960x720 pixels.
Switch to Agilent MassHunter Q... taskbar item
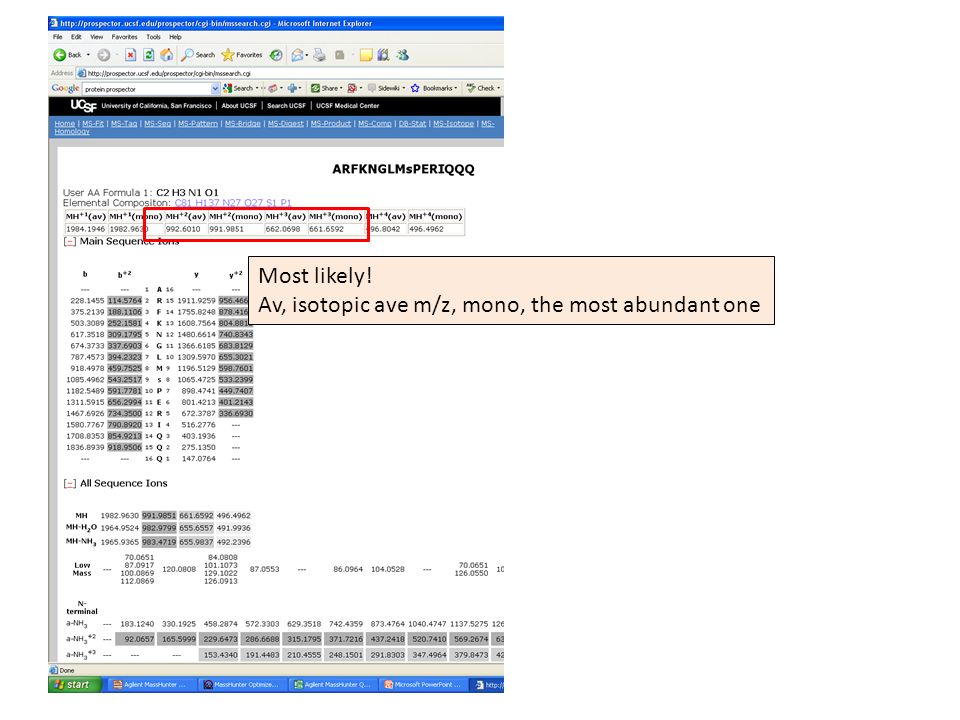332,684
